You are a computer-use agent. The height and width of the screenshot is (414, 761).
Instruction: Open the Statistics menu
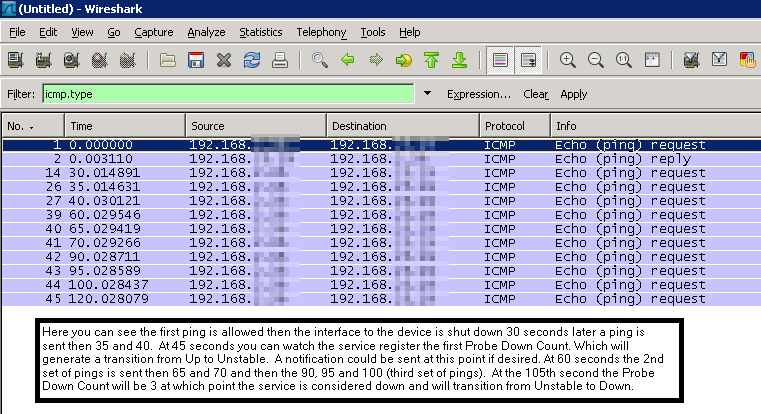click(x=261, y=32)
